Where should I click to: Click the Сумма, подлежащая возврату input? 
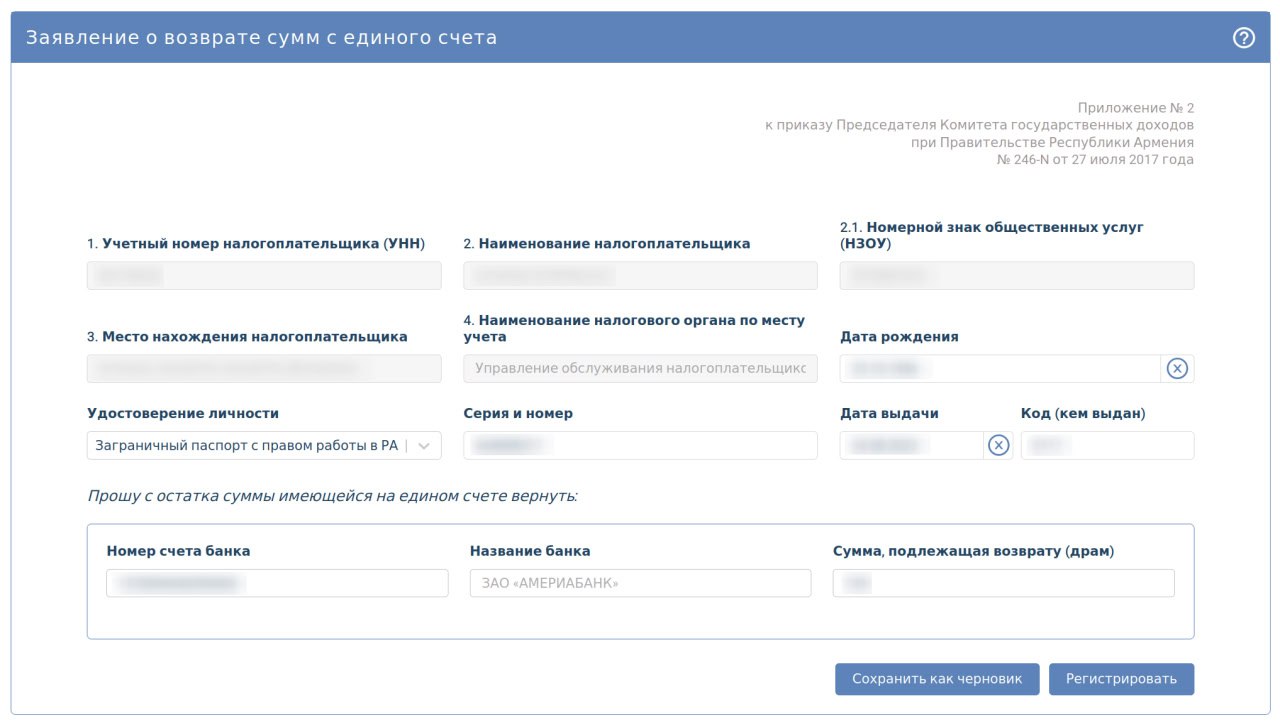1003,583
